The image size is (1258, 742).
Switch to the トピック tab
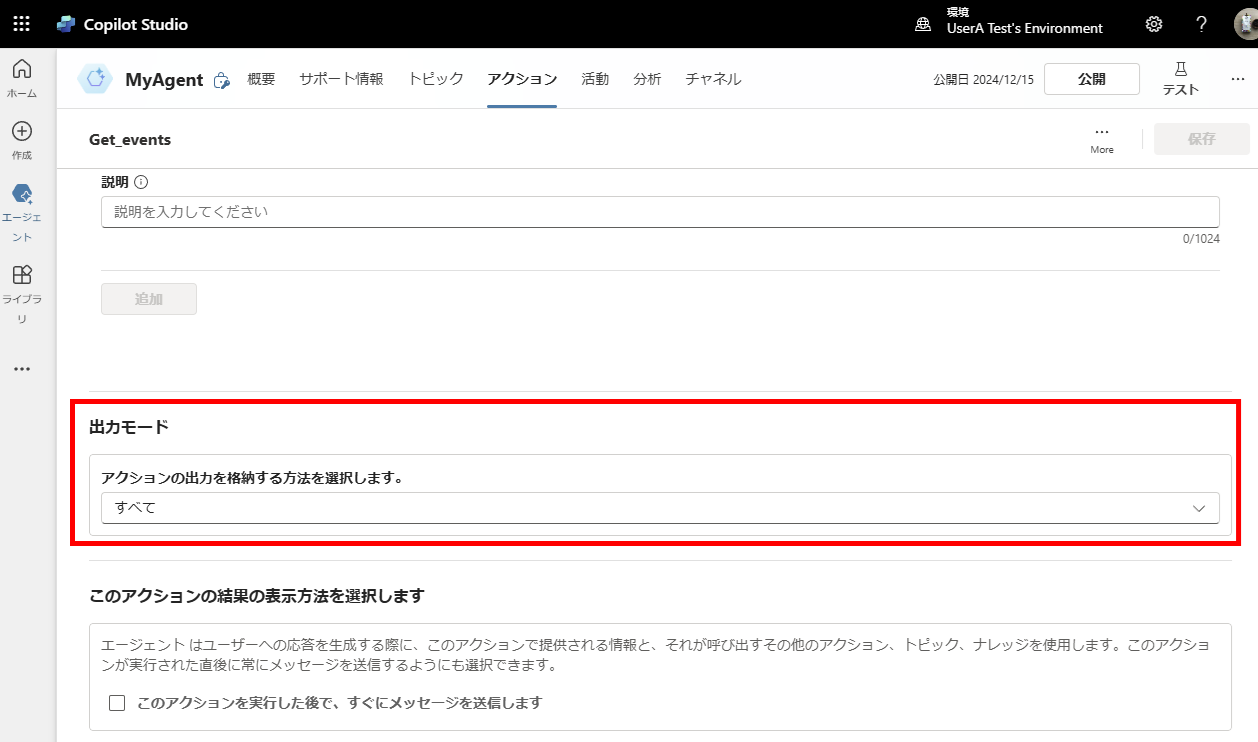[x=435, y=79]
